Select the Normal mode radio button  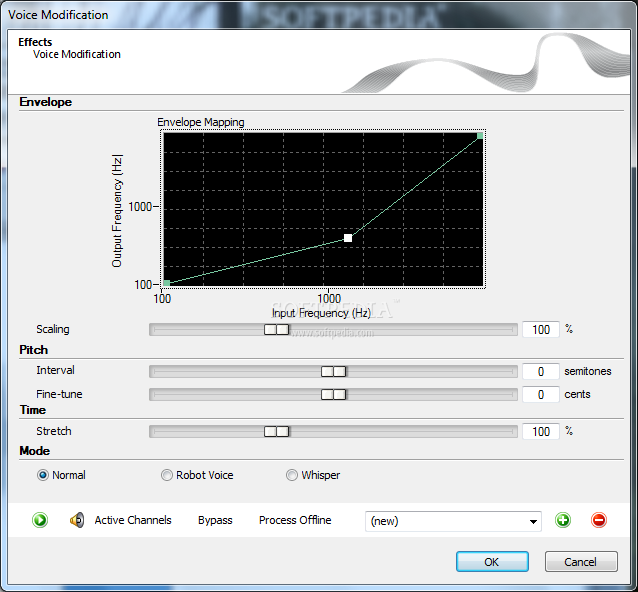click(x=43, y=475)
